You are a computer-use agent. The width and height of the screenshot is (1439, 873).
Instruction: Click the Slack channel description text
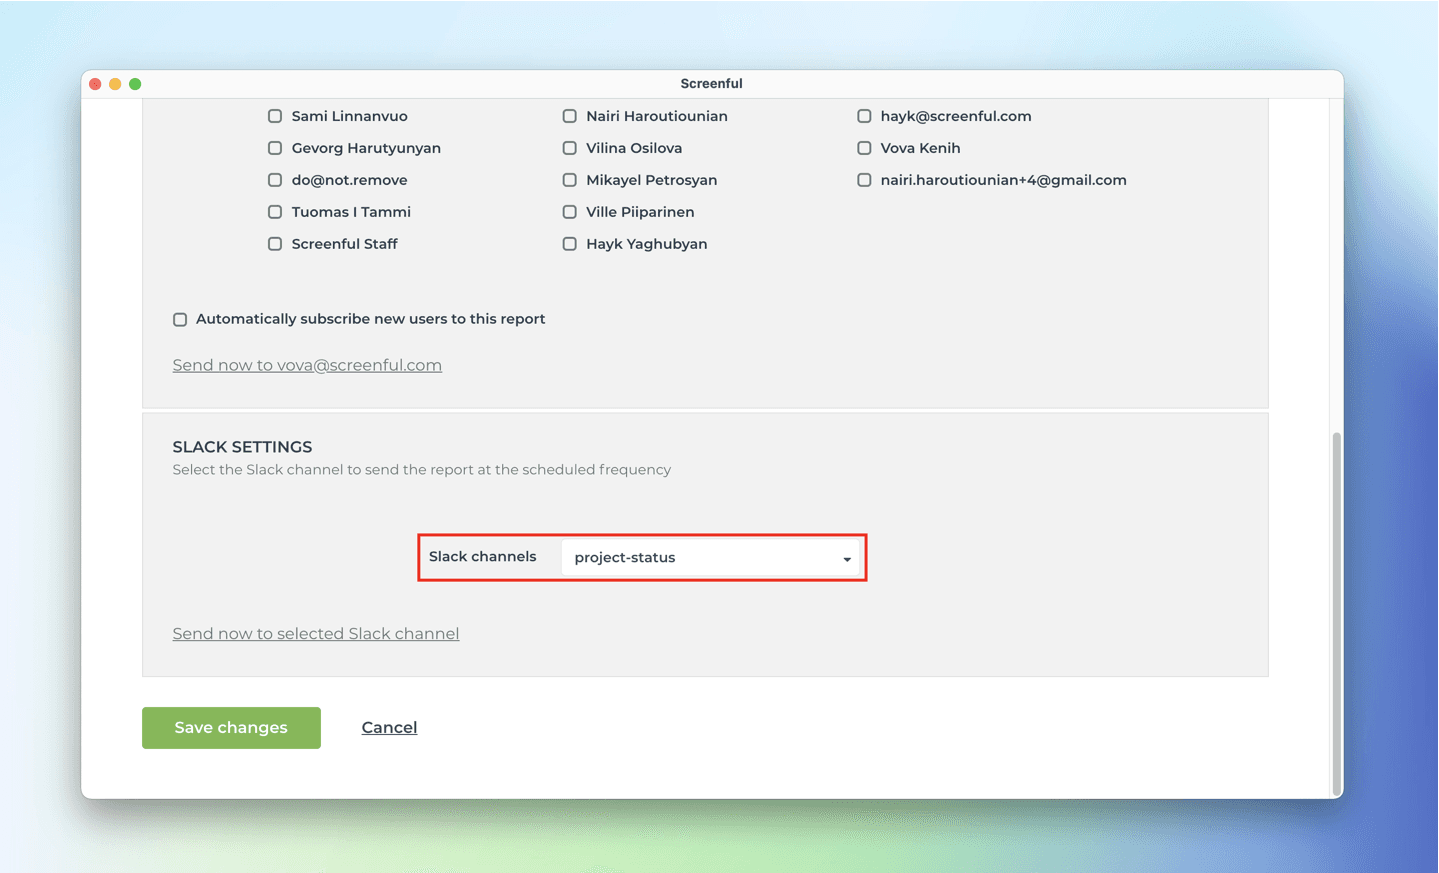[421, 470]
